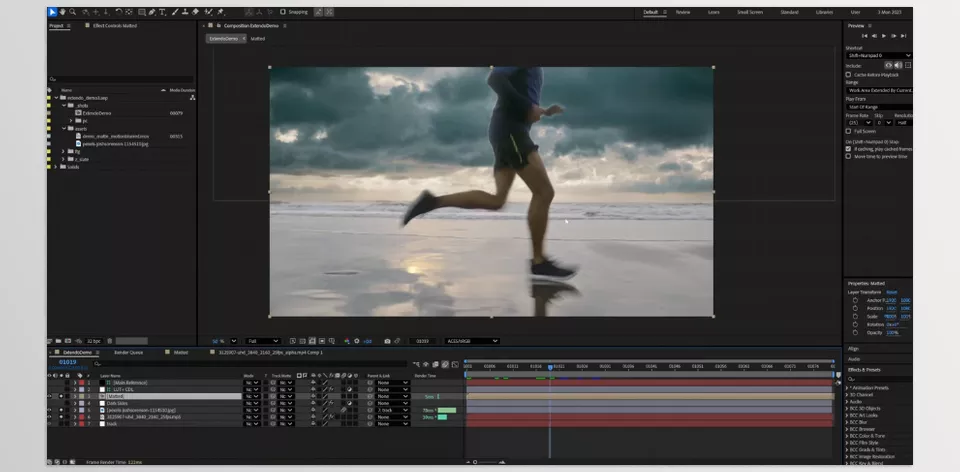
Task: Select the Hand tool in the toolbar
Action: 62,12
